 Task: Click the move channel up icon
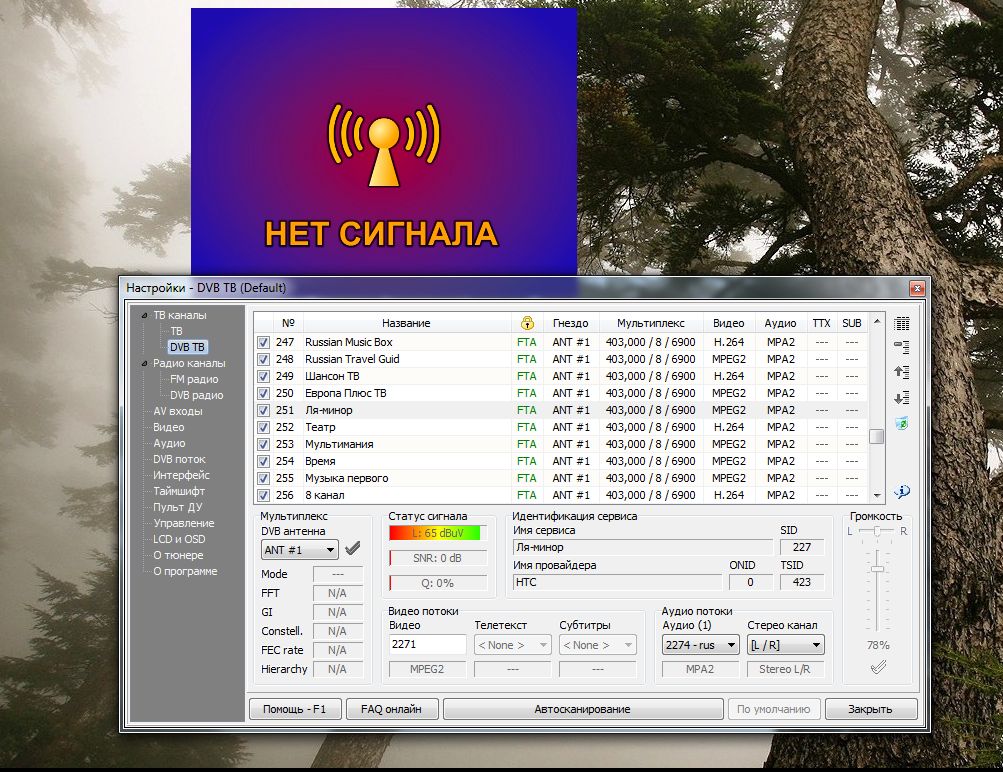click(x=902, y=372)
